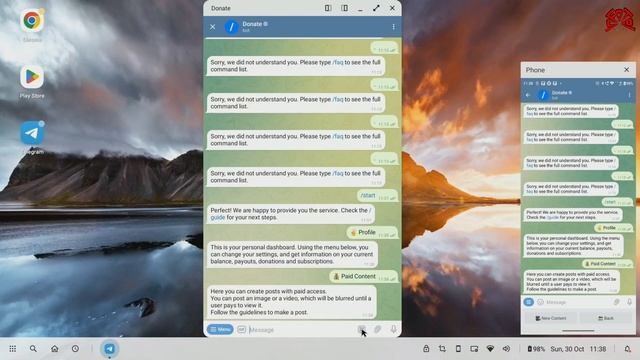Go back using arrow in Phone window
The image size is (640, 360).
[x=528, y=95]
